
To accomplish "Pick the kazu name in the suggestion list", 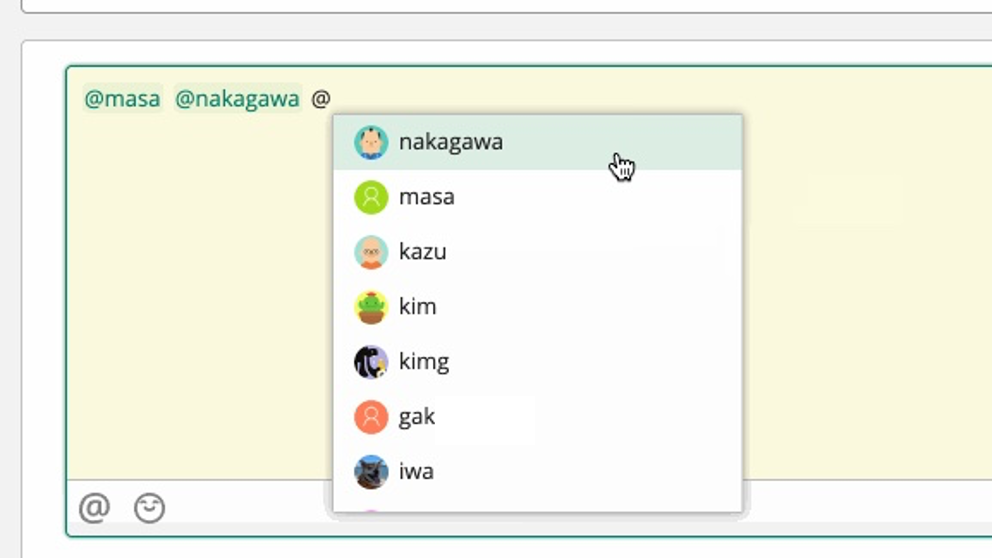I will [422, 252].
